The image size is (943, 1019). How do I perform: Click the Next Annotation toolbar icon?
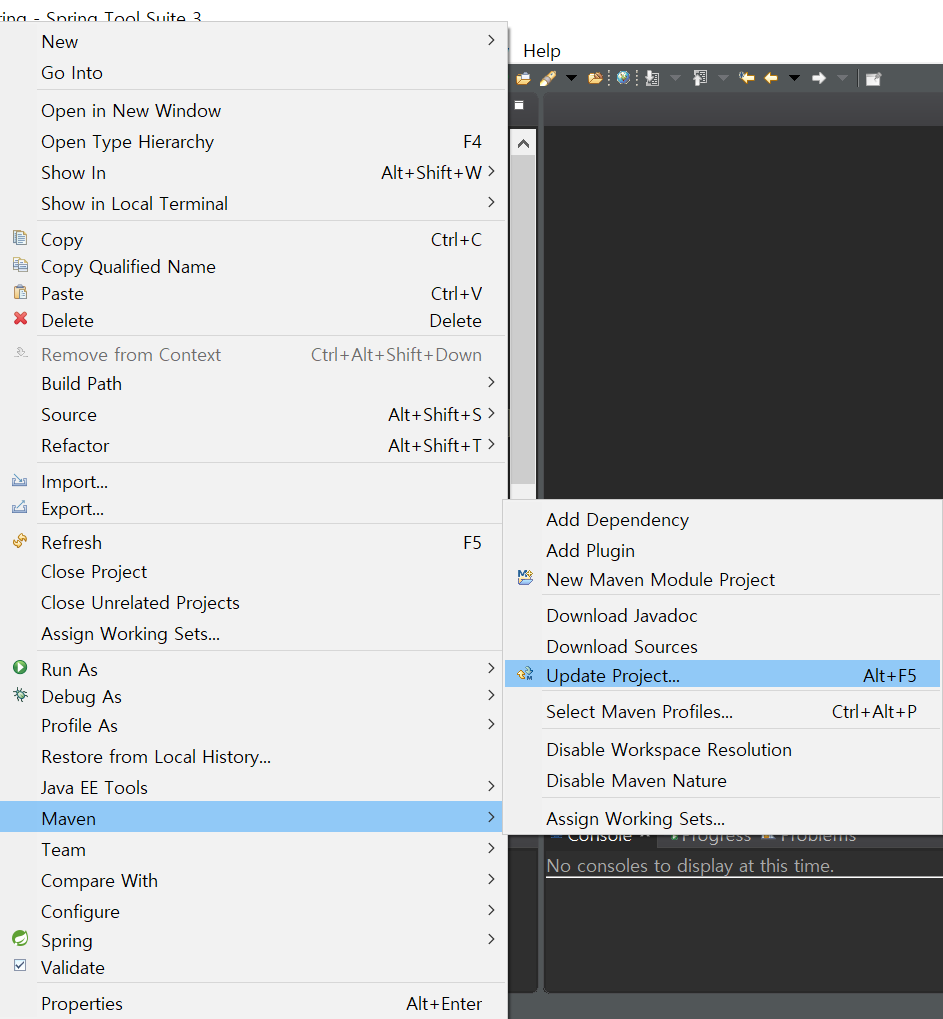pos(652,79)
